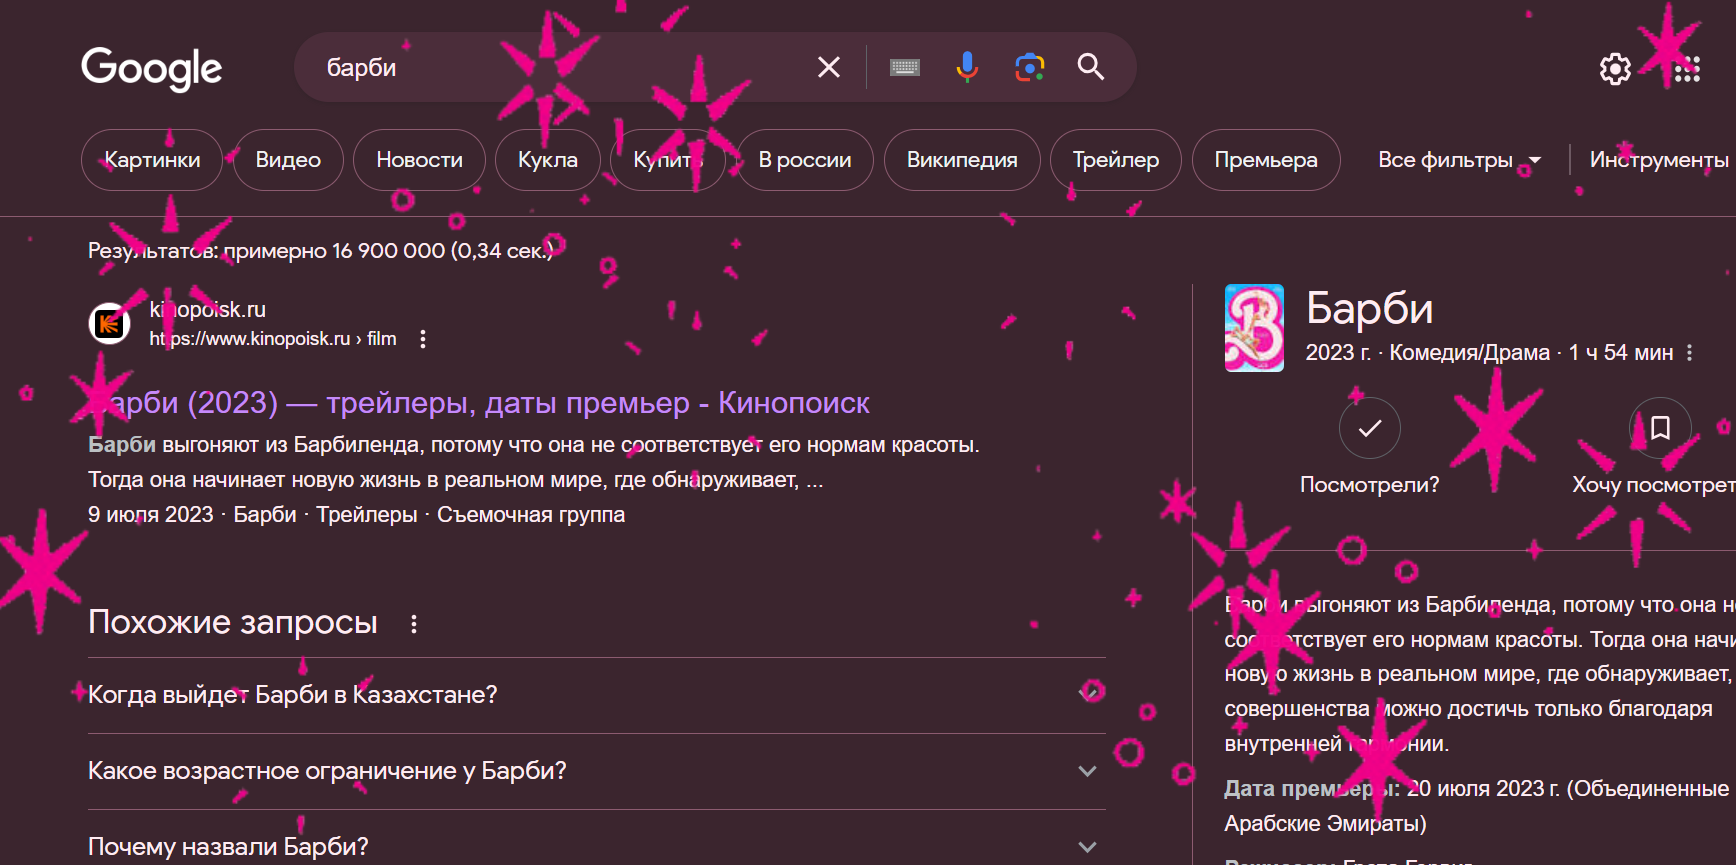Select the Видео filter tab
This screenshot has height=865, width=1736.
coord(288,160)
